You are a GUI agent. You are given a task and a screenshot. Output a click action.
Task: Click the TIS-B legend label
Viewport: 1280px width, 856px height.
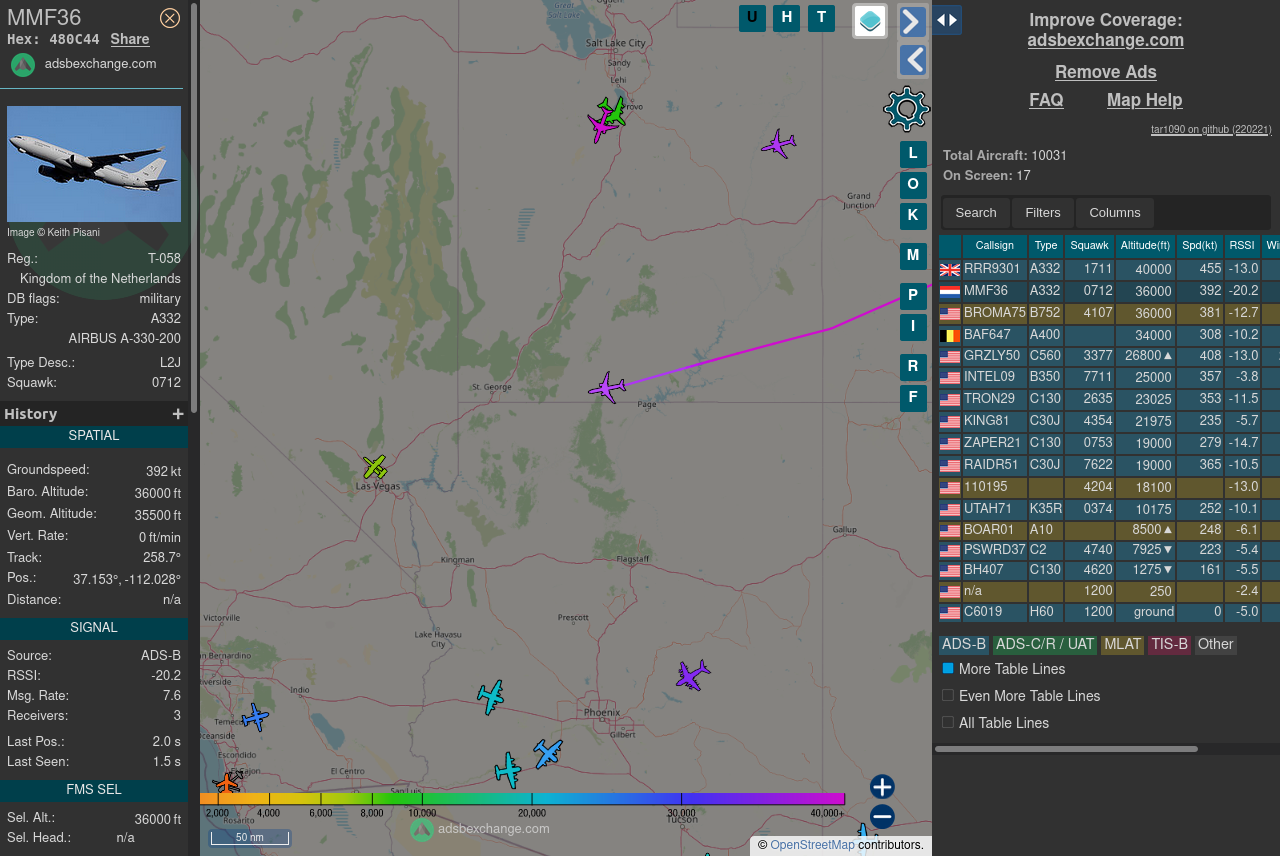1169,645
